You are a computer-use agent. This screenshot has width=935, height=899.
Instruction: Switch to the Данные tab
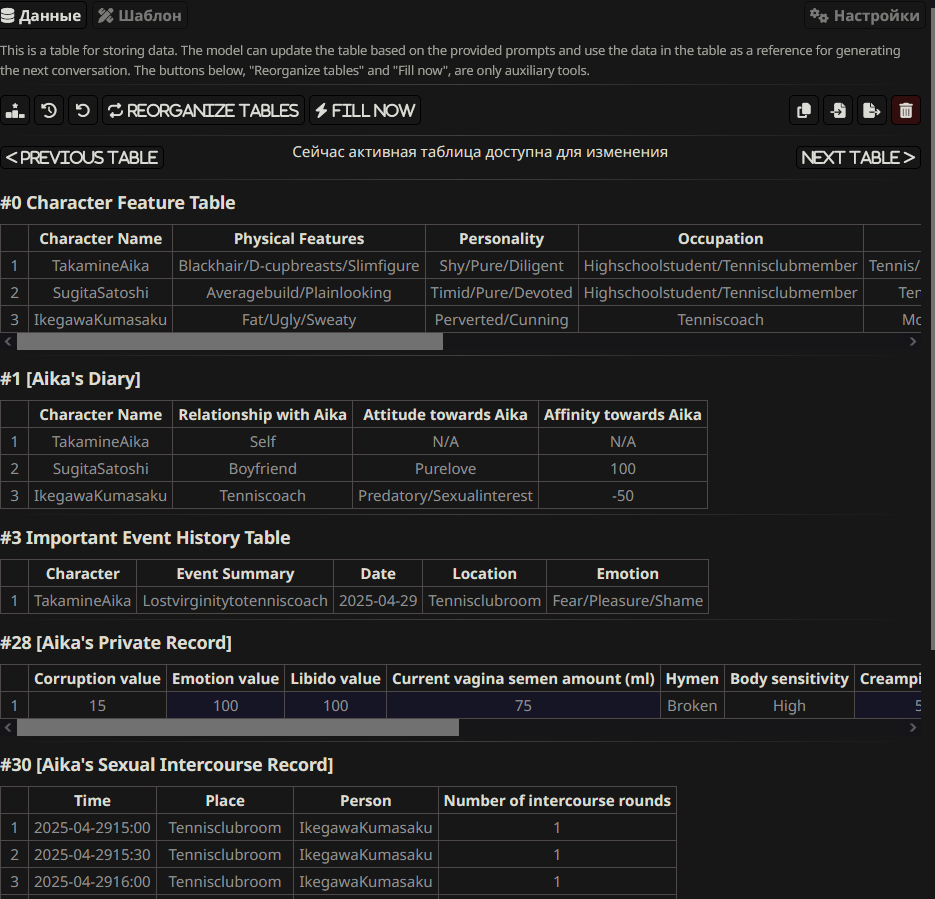(42, 15)
